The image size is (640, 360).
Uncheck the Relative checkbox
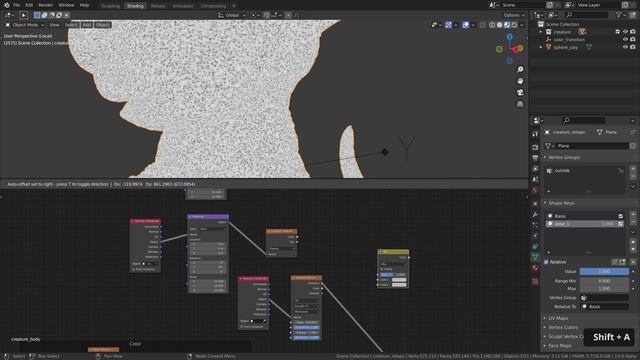[546, 262]
